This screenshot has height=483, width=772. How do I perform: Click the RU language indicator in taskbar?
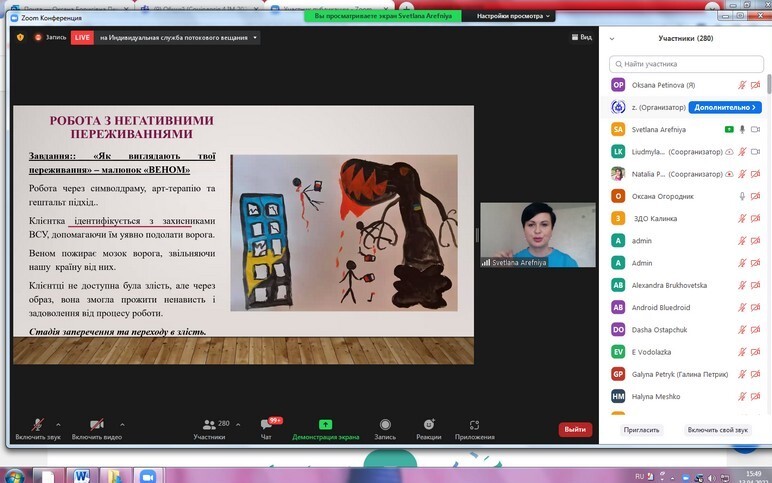point(639,476)
